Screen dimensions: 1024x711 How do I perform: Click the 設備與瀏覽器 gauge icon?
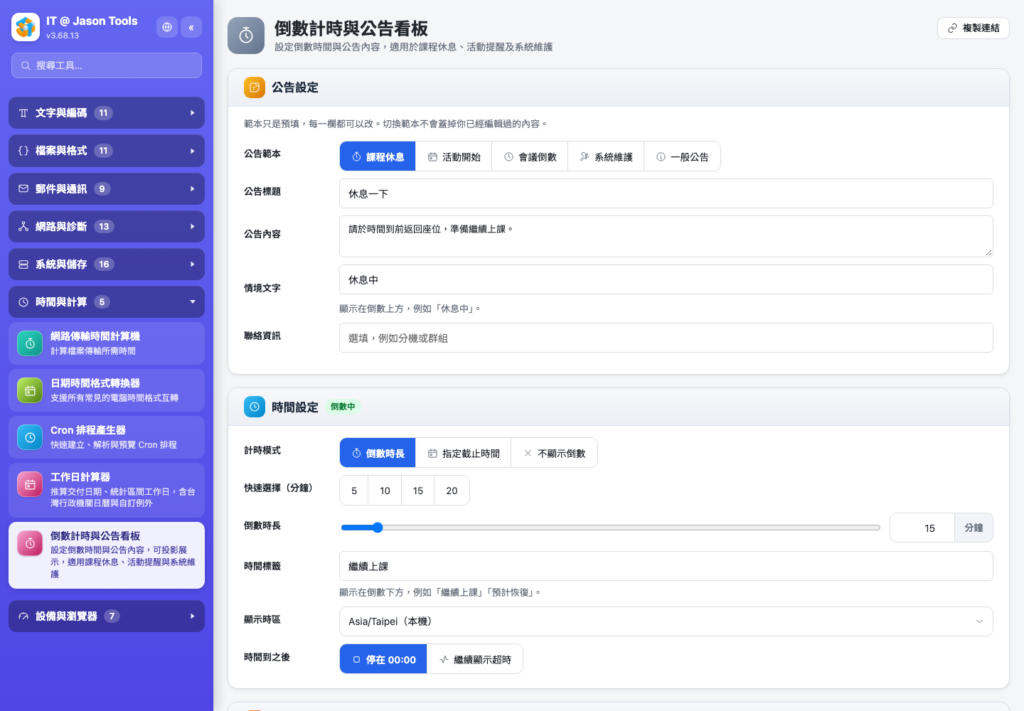click(x=24, y=616)
